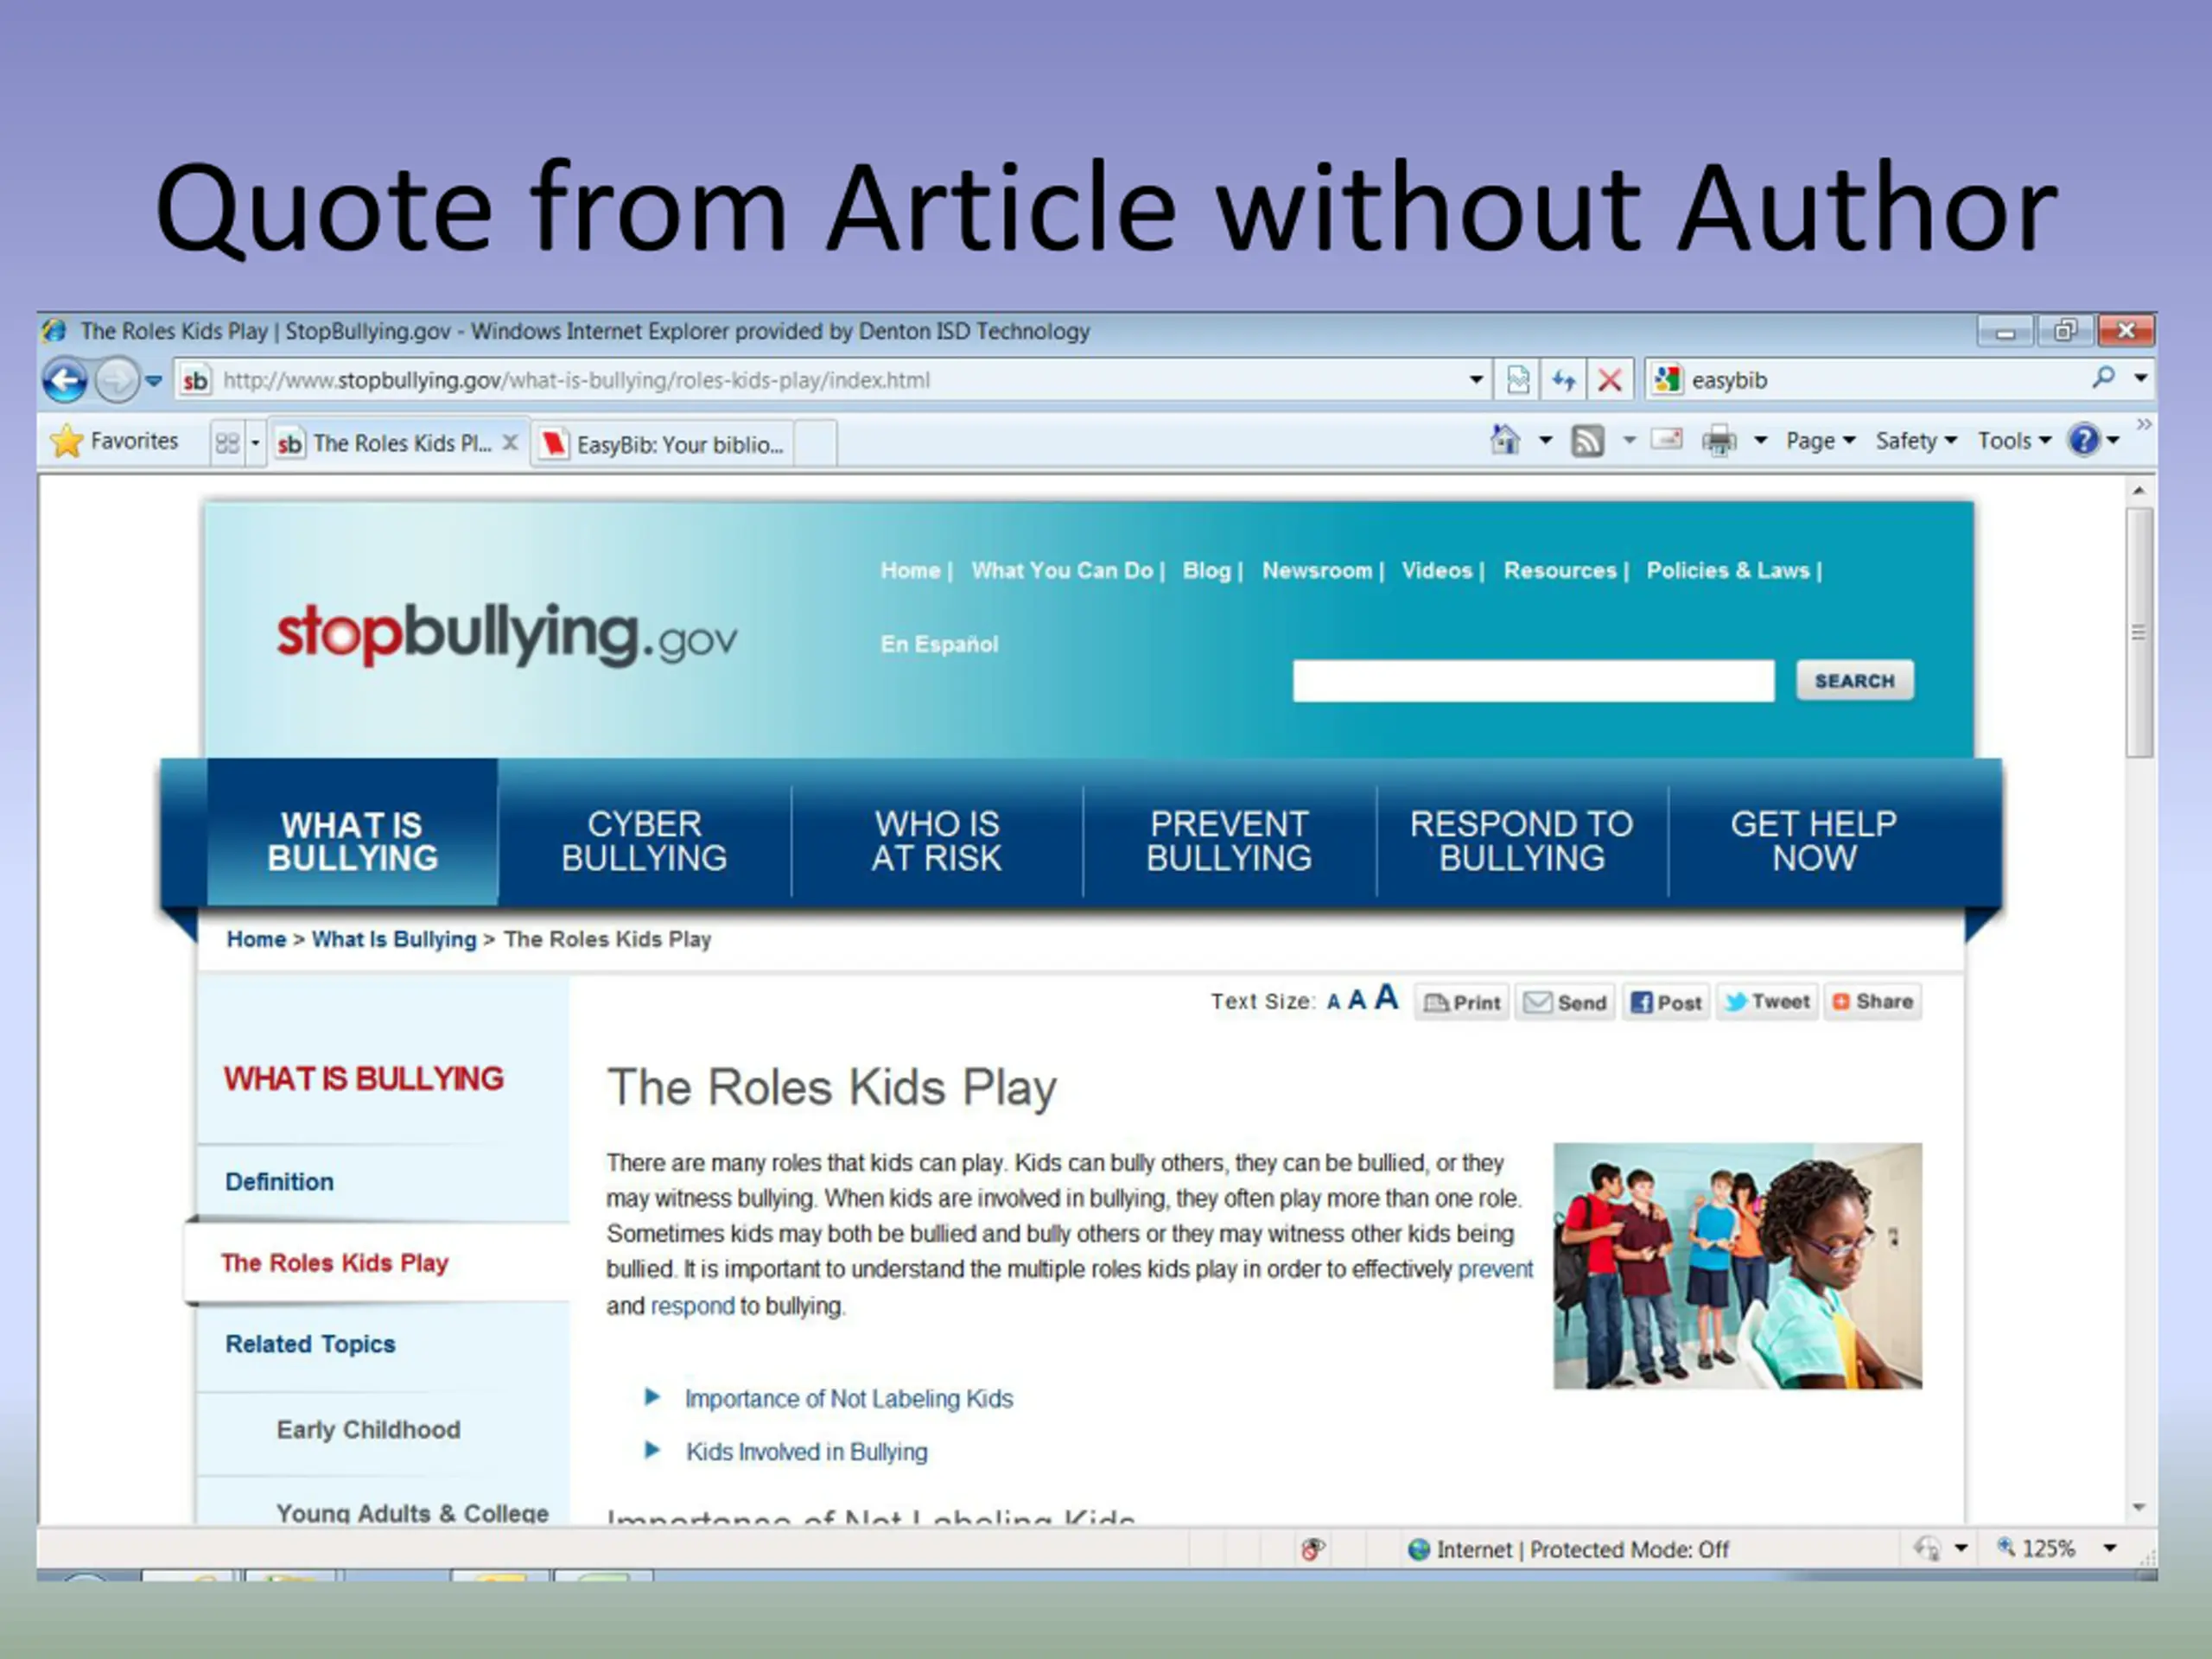Image resolution: width=2212 pixels, height=1659 pixels.
Task: Click the kids at lockers photo
Action: point(1737,1265)
